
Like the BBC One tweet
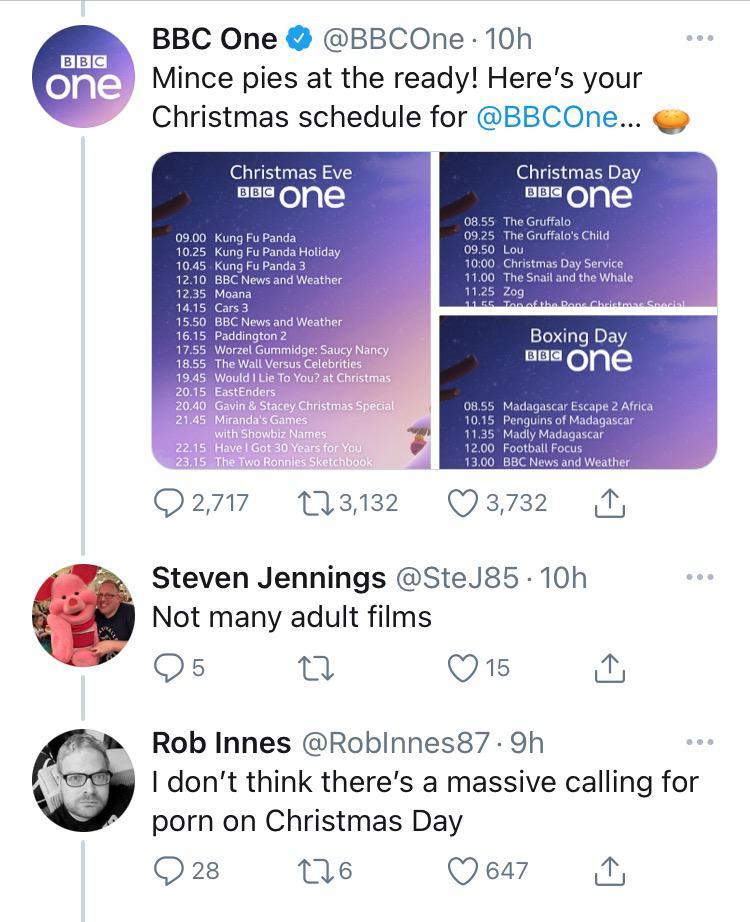coord(463,503)
